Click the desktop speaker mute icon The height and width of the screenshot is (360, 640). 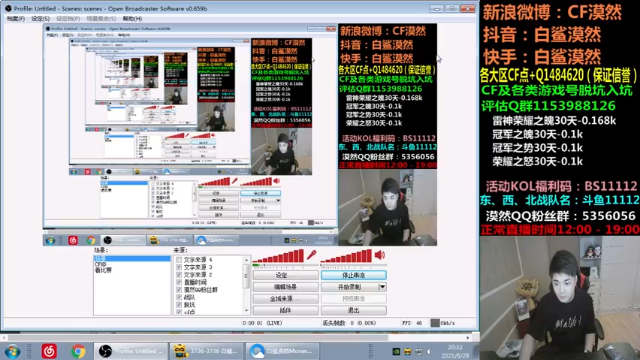[380, 255]
